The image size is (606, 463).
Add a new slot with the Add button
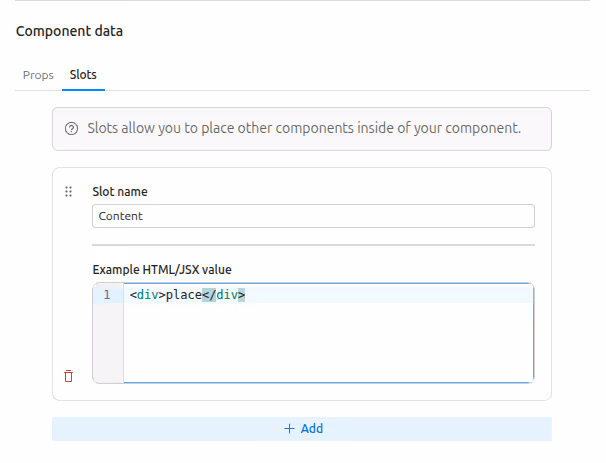[302, 429]
